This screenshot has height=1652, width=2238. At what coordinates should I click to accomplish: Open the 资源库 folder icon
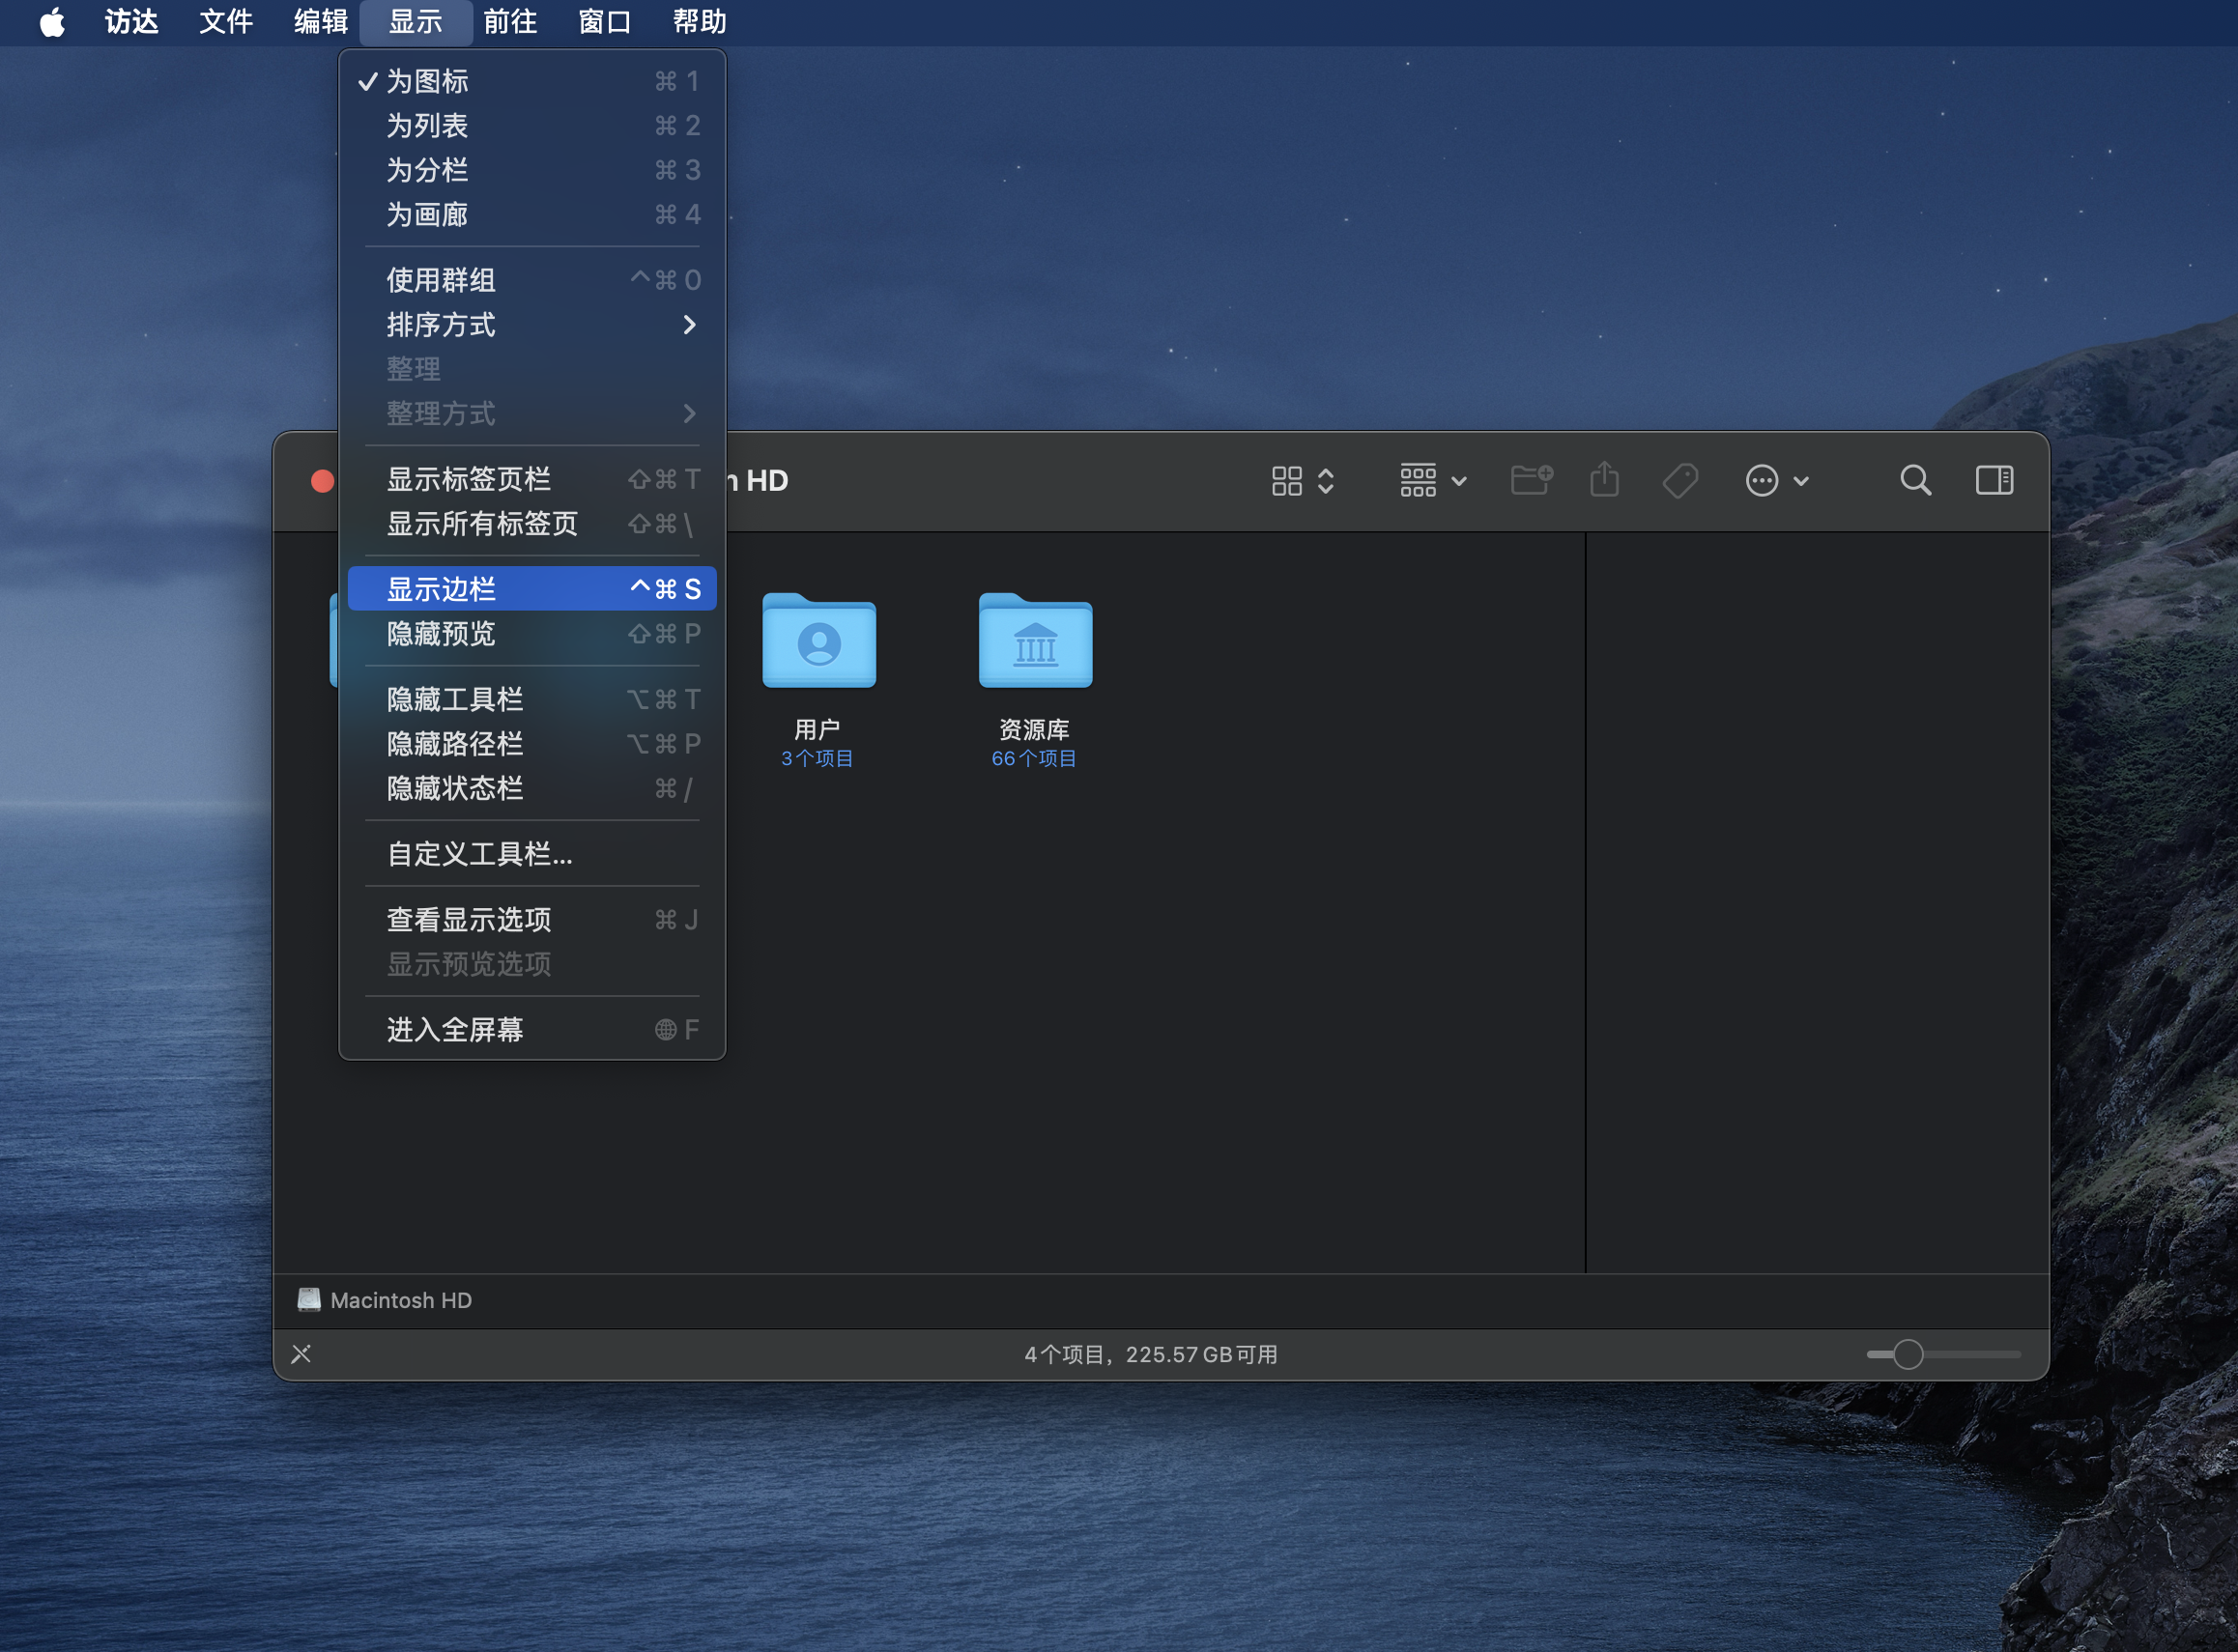pos(1034,642)
